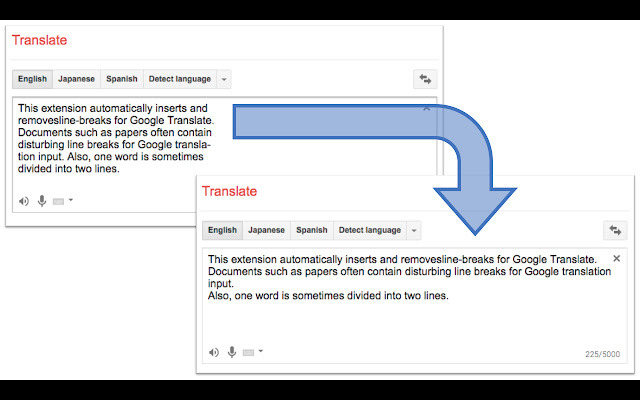The width and height of the screenshot is (640, 400).
Task: Swap languages in the lower-right Translate window
Action: coord(615,230)
